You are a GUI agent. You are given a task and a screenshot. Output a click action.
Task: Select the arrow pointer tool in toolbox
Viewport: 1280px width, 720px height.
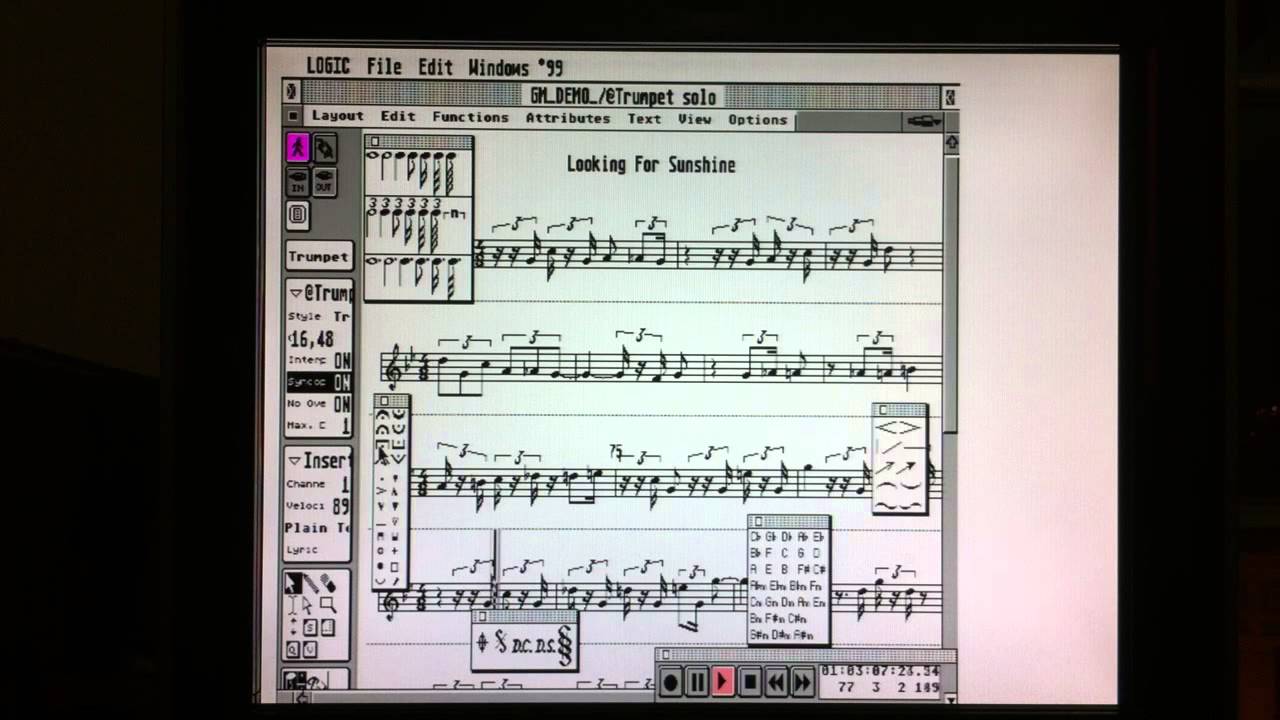pyautogui.click(x=293, y=583)
